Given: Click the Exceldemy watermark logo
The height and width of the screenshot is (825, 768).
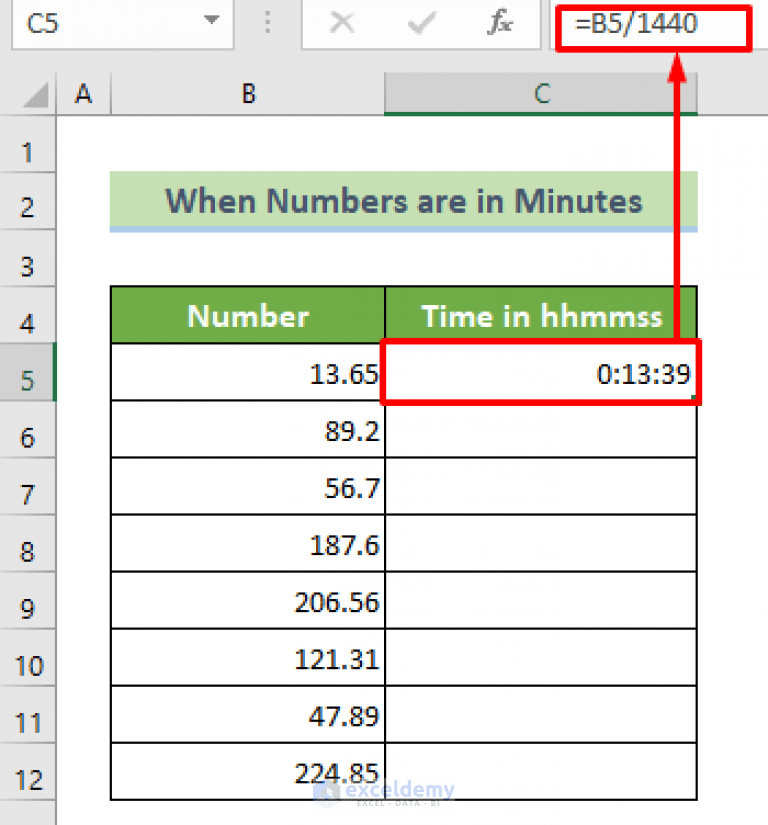Looking at the screenshot, I should click(385, 790).
